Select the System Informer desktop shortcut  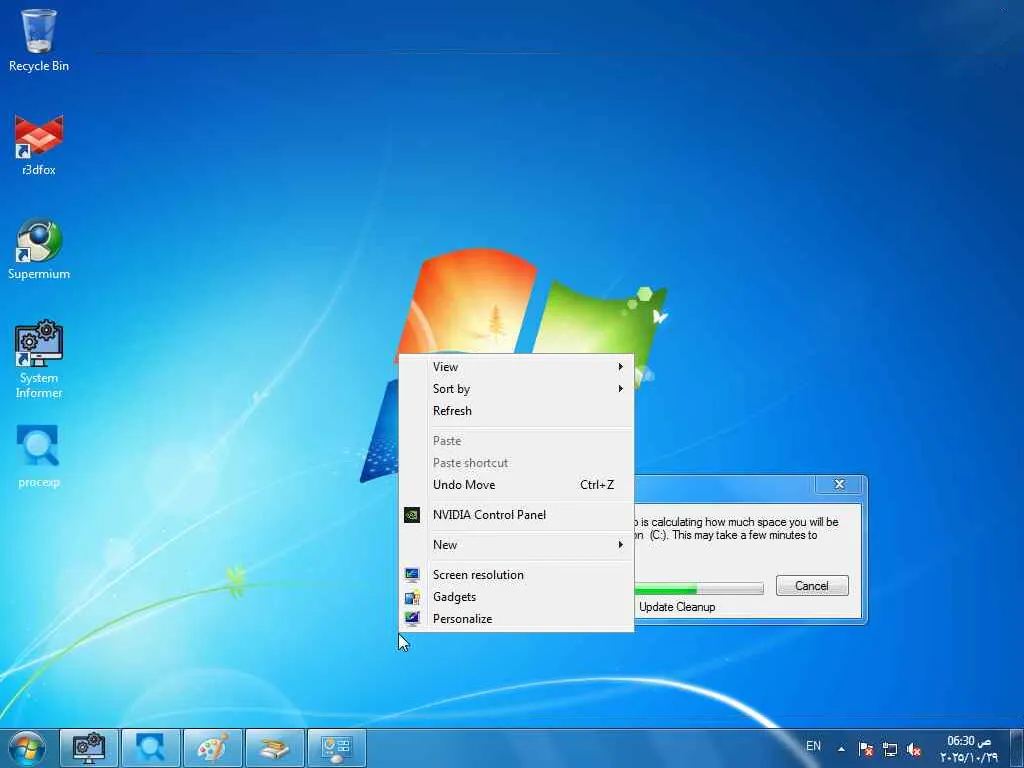click(x=39, y=360)
